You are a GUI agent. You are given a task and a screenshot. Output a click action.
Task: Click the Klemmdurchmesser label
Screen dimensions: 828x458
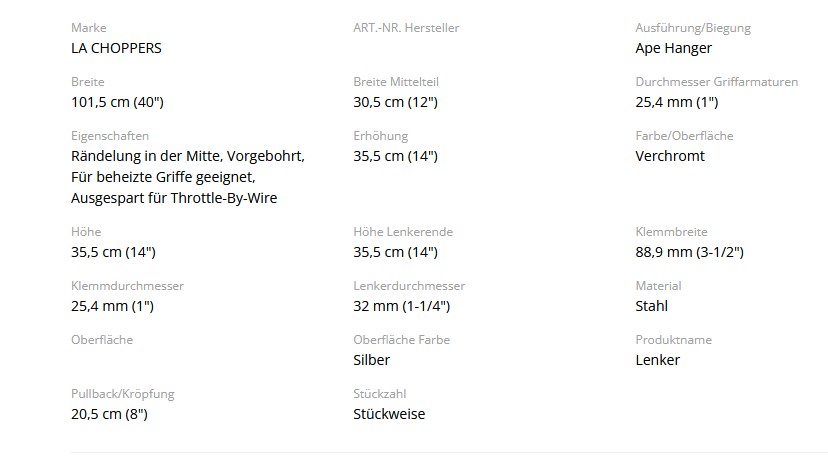tap(127, 286)
